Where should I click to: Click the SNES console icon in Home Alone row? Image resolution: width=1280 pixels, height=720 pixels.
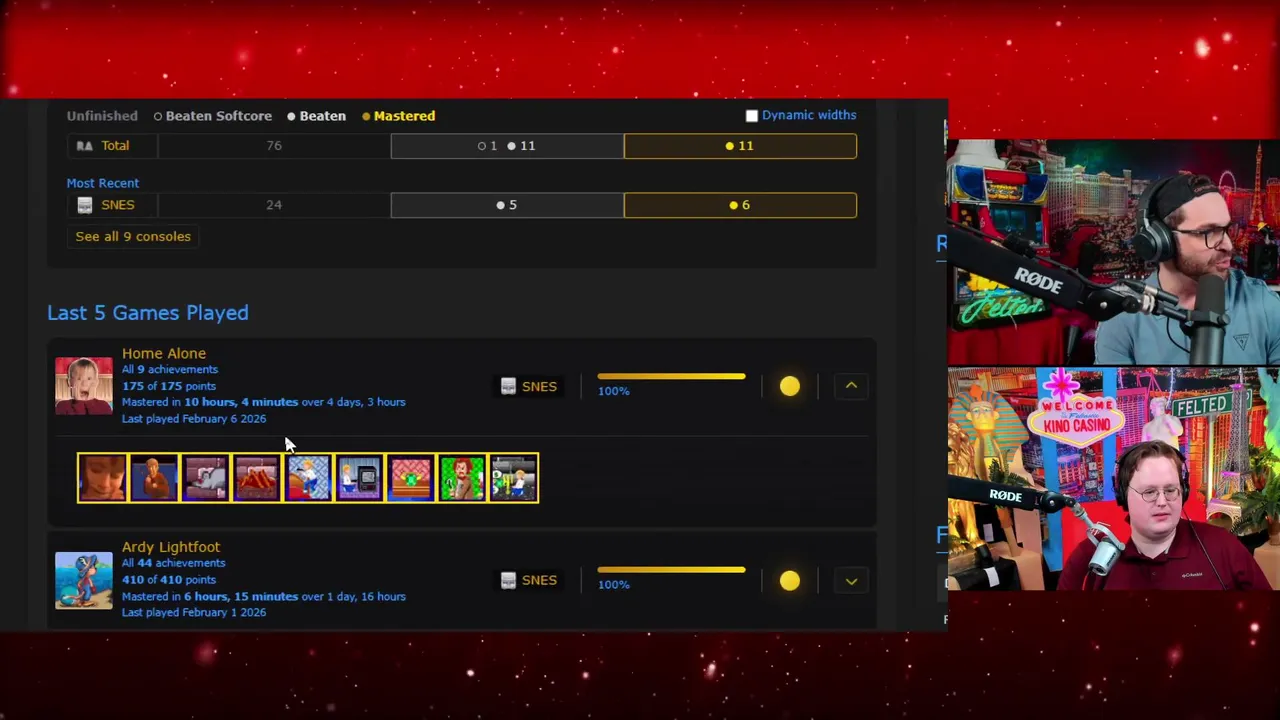pos(508,386)
